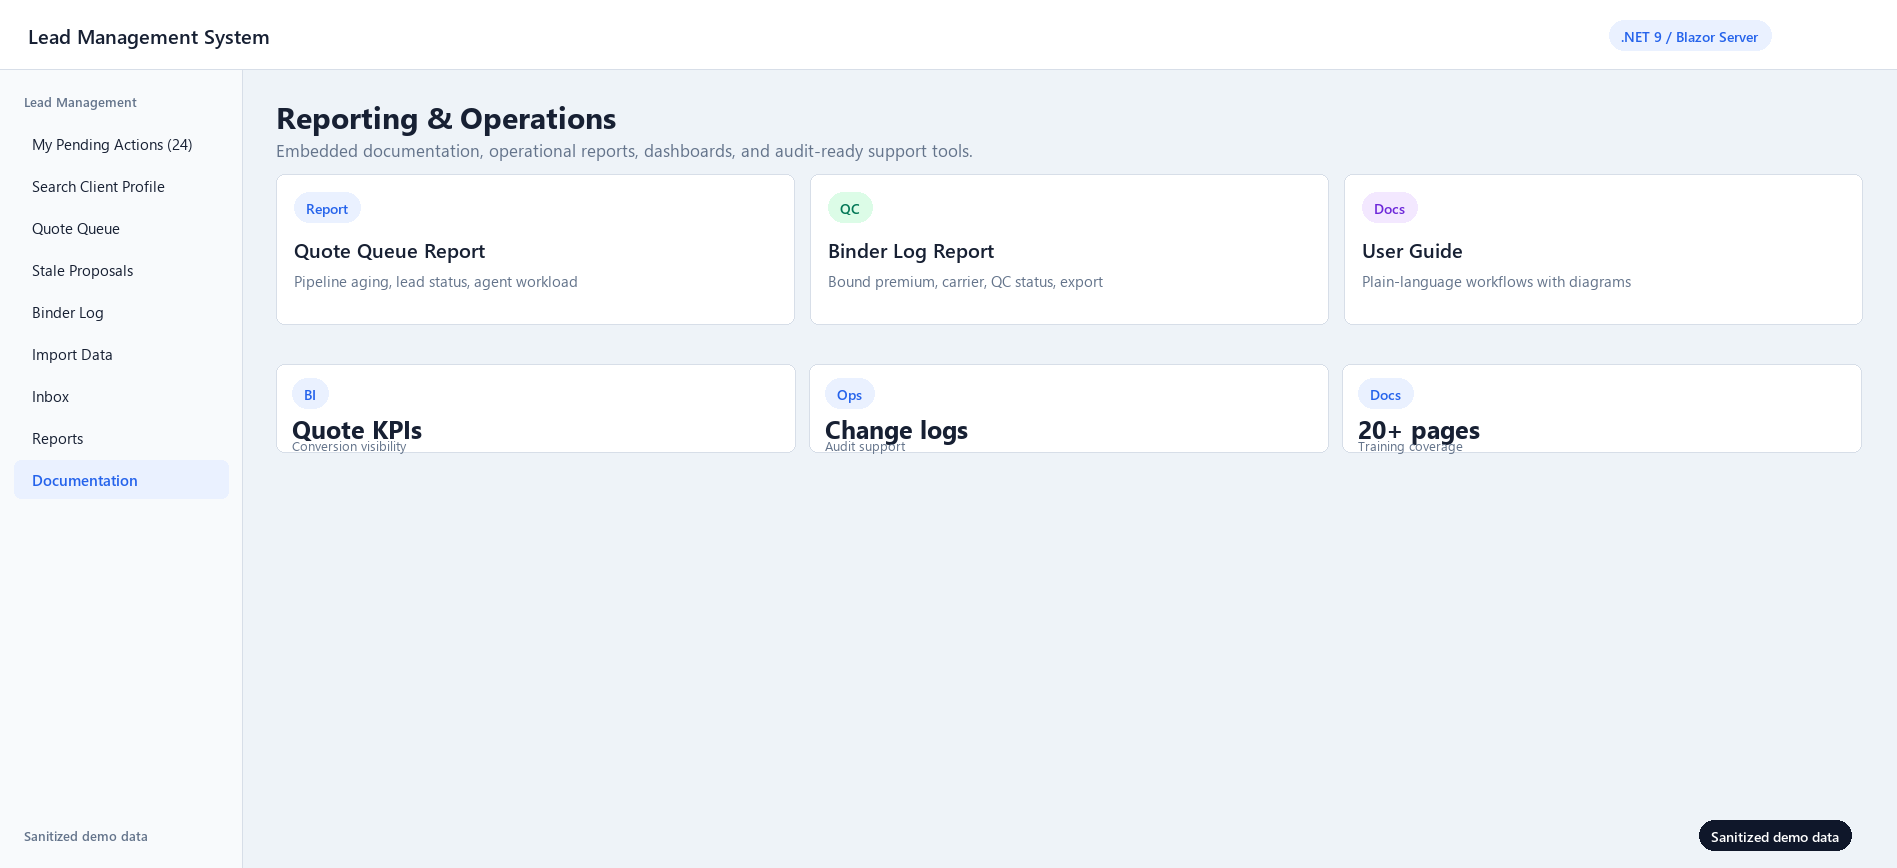
Task: Open the Binder Log Report card
Action: 1069,250
